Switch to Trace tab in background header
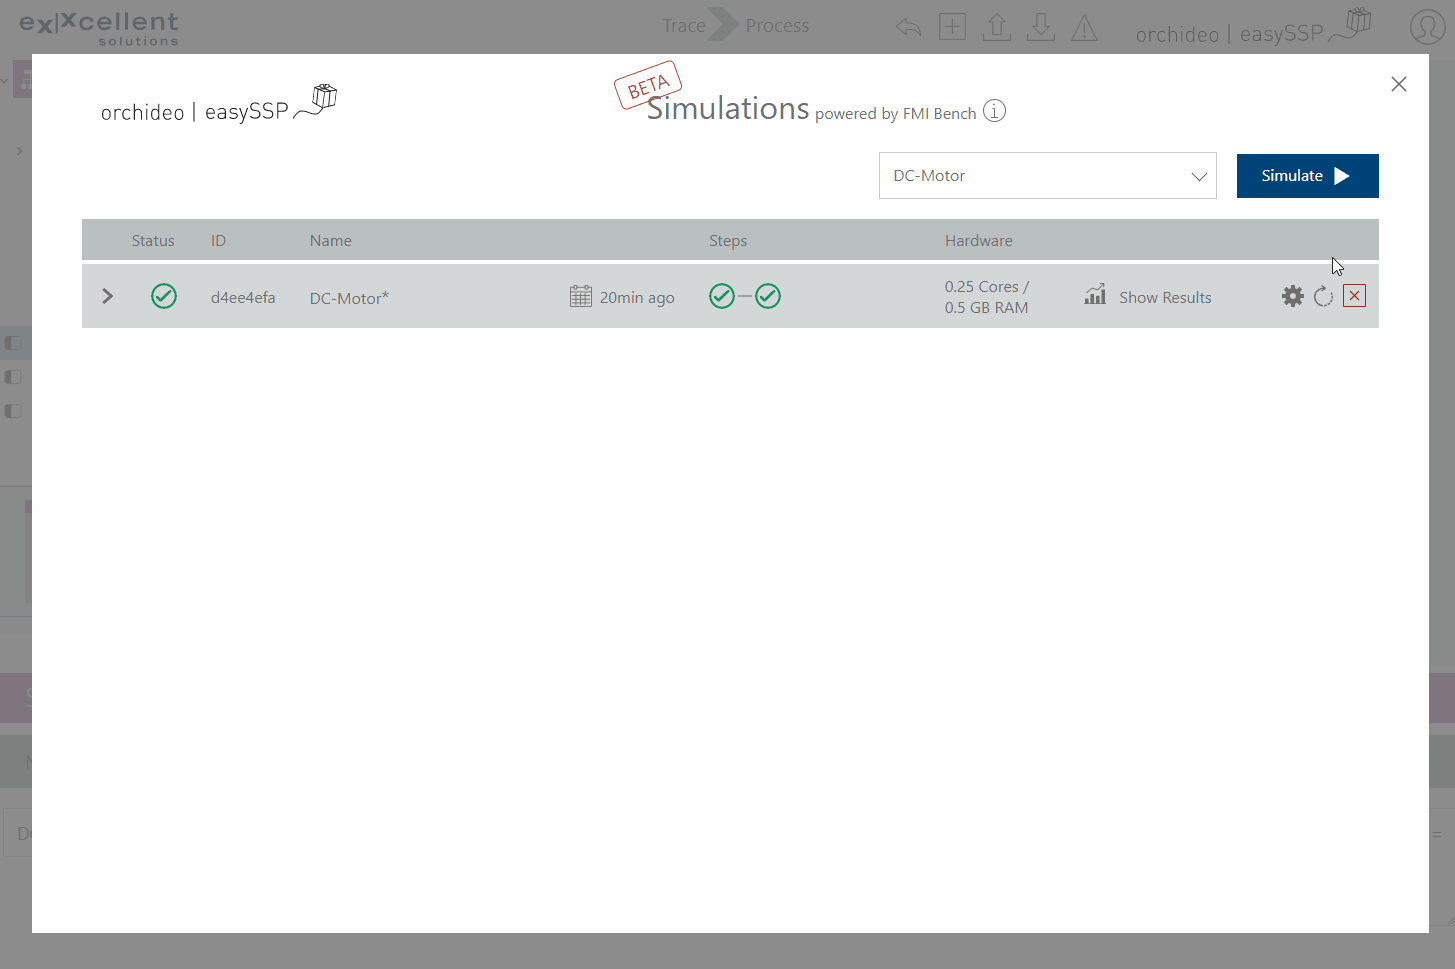1455x969 pixels. [x=684, y=26]
